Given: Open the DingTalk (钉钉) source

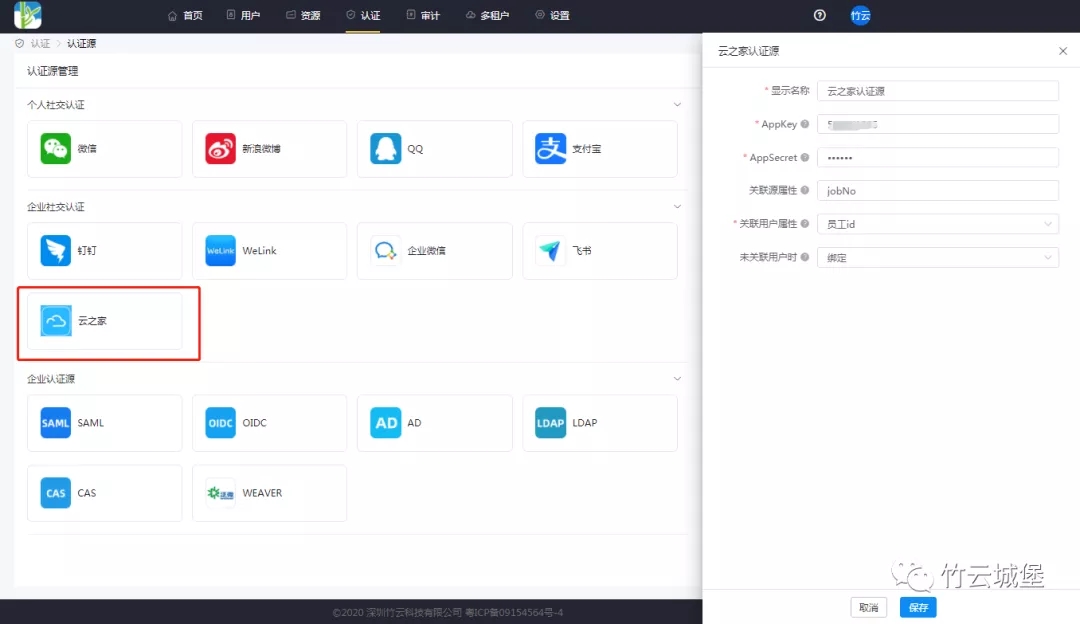Looking at the screenshot, I should click(105, 251).
